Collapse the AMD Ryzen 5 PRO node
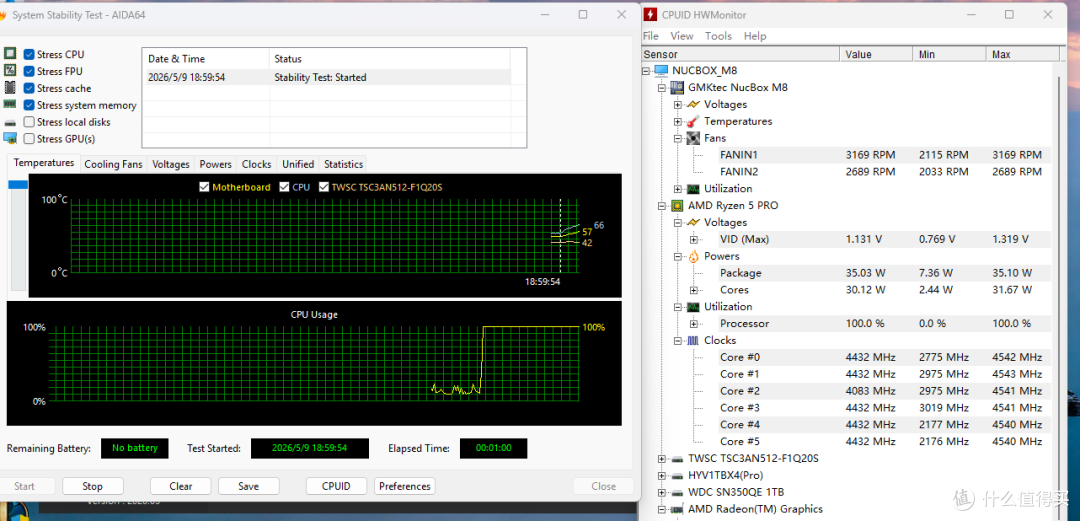 point(662,205)
